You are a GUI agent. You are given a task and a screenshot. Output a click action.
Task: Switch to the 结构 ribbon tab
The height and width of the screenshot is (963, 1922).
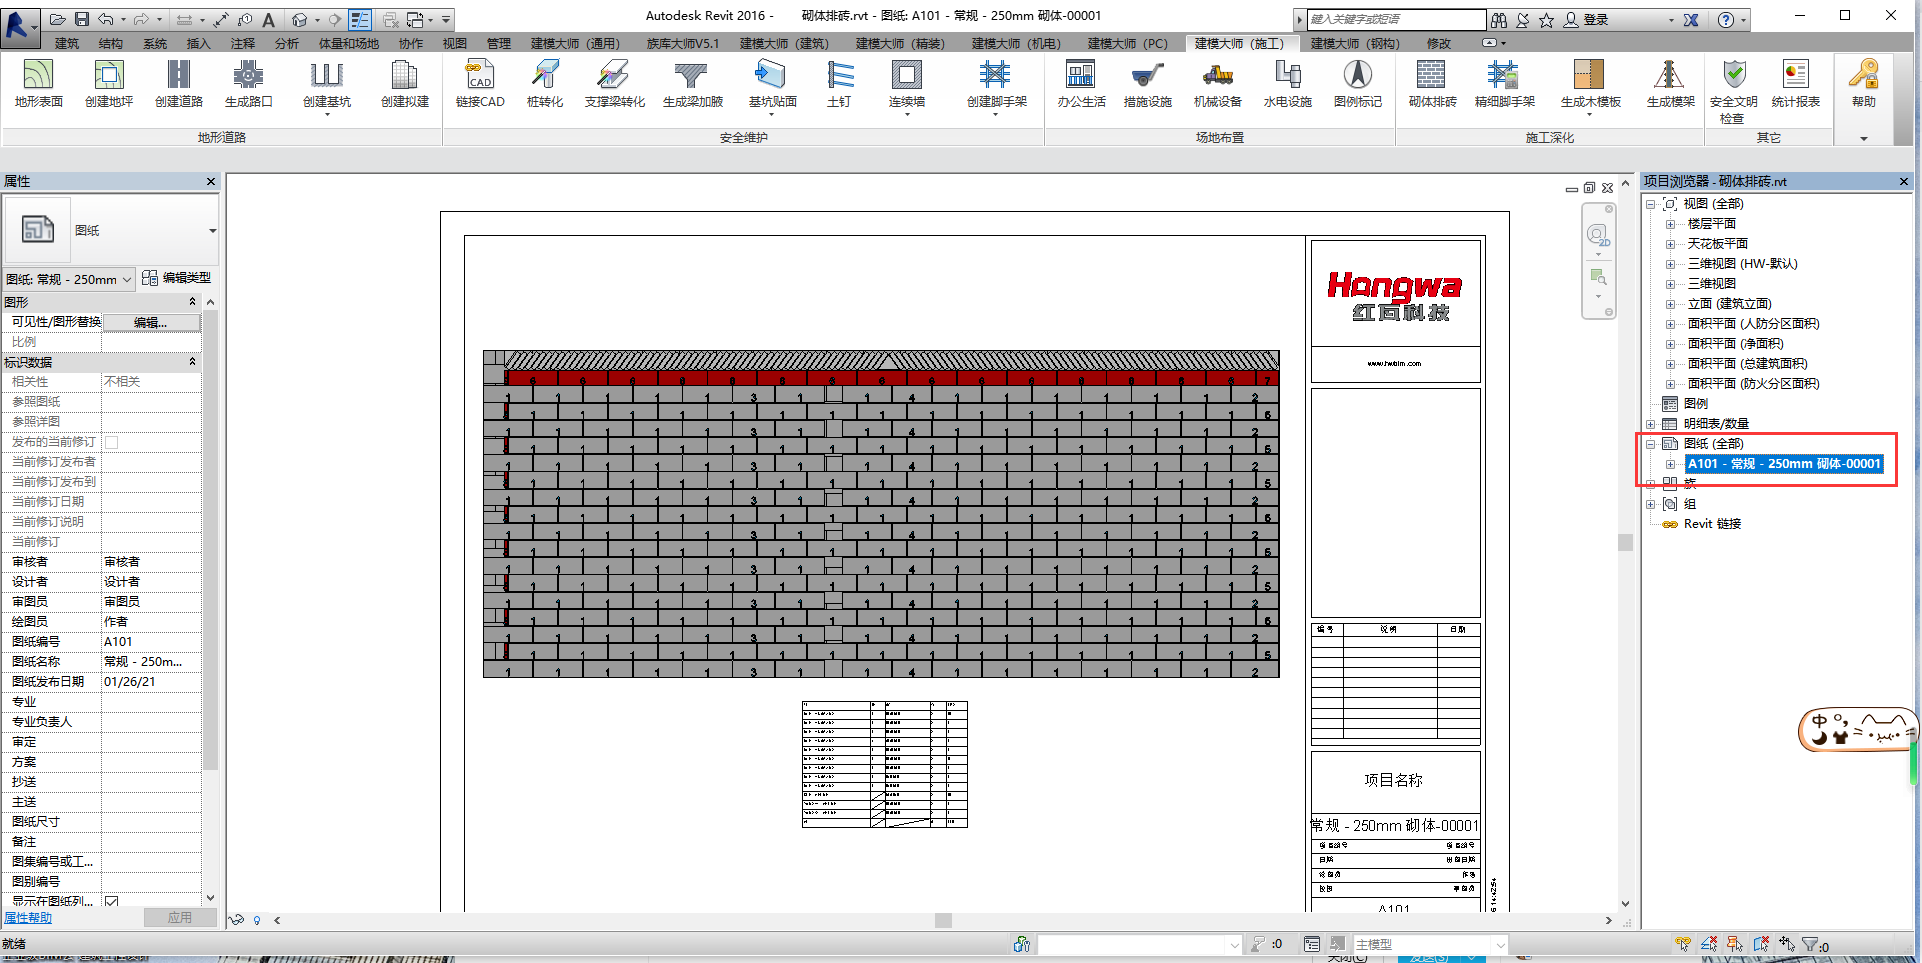[x=111, y=43]
